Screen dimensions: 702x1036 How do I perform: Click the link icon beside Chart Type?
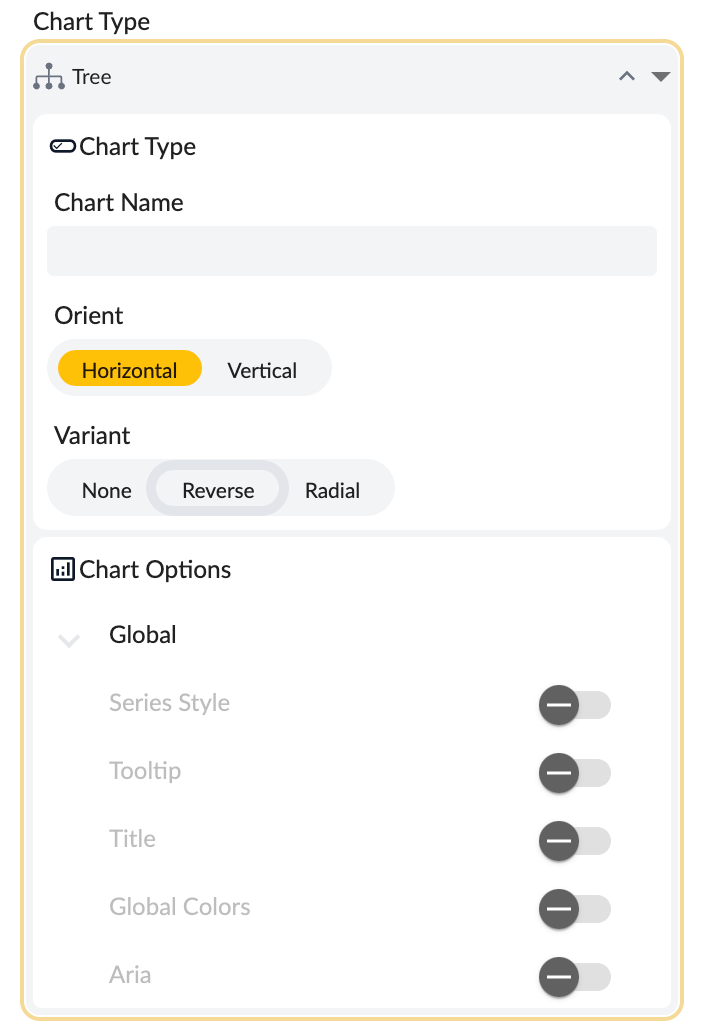pyautogui.click(x=62, y=146)
